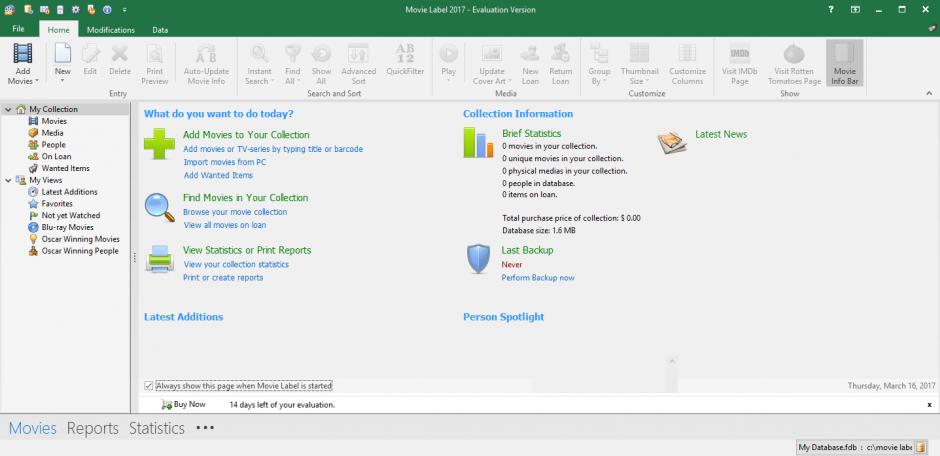Click the printer View Statistics icon
940x456 pixels.
coord(159,259)
